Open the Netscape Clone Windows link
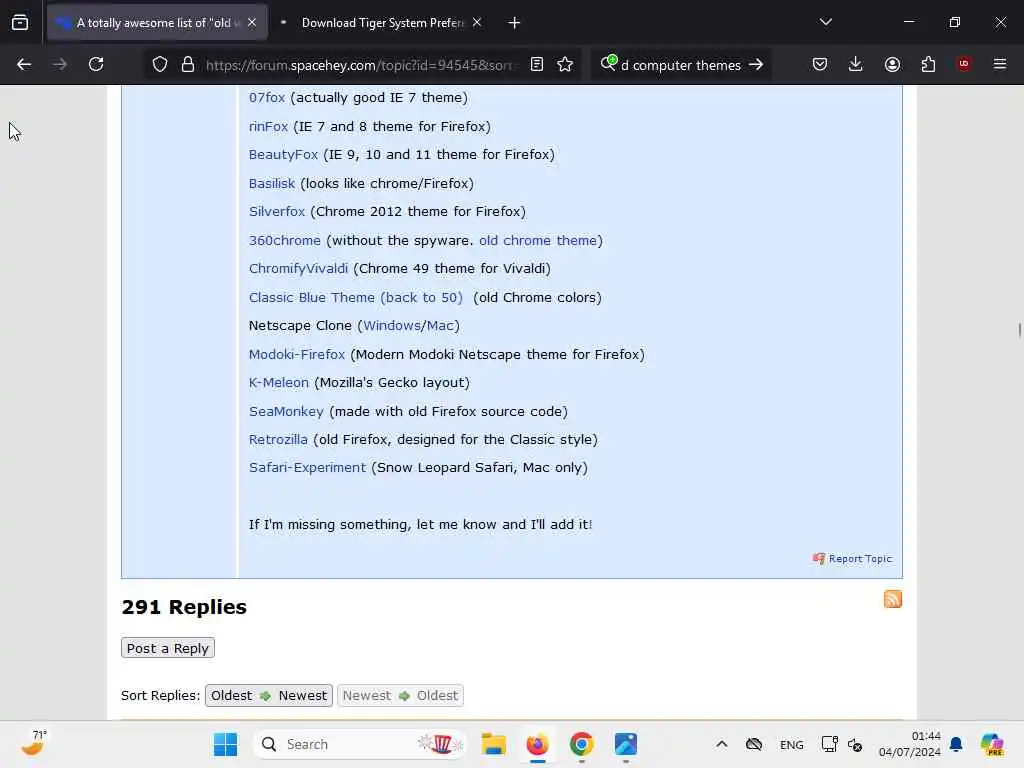Viewport: 1024px width, 768px height. click(x=392, y=325)
